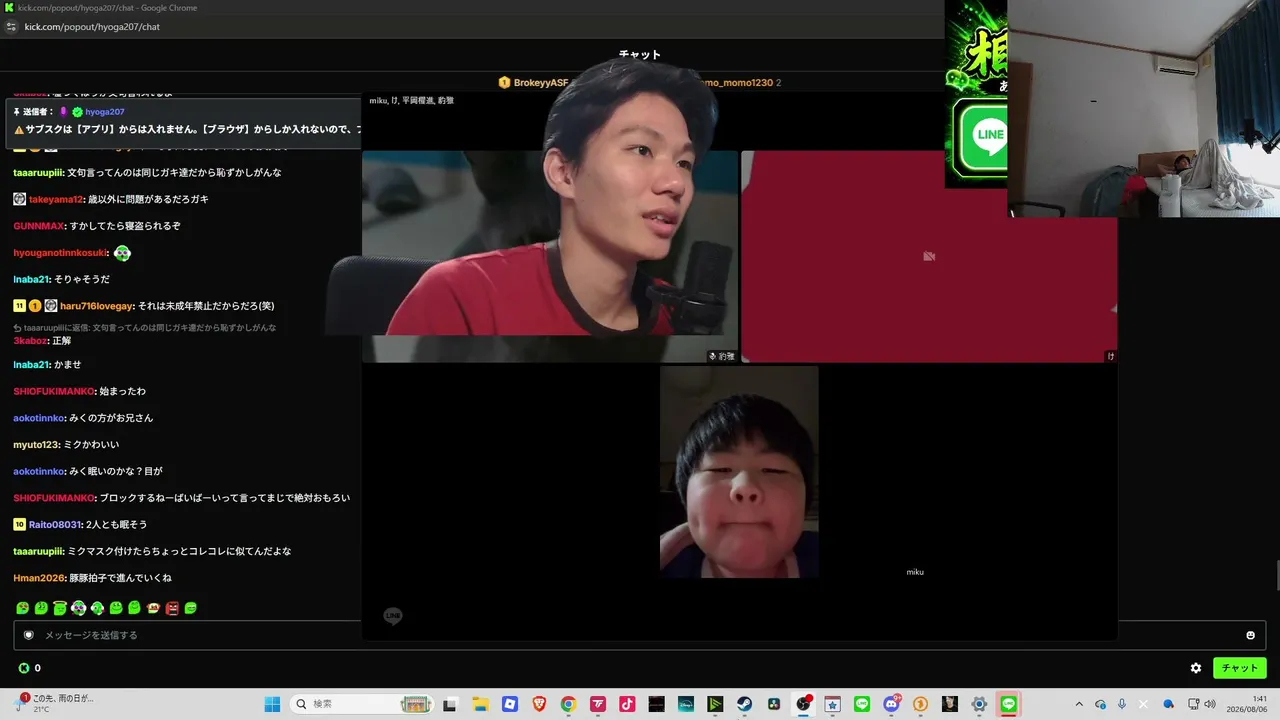Open Google Chrome on the taskbar
This screenshot has height=720, width=1280.
click(x=568, y=704)
